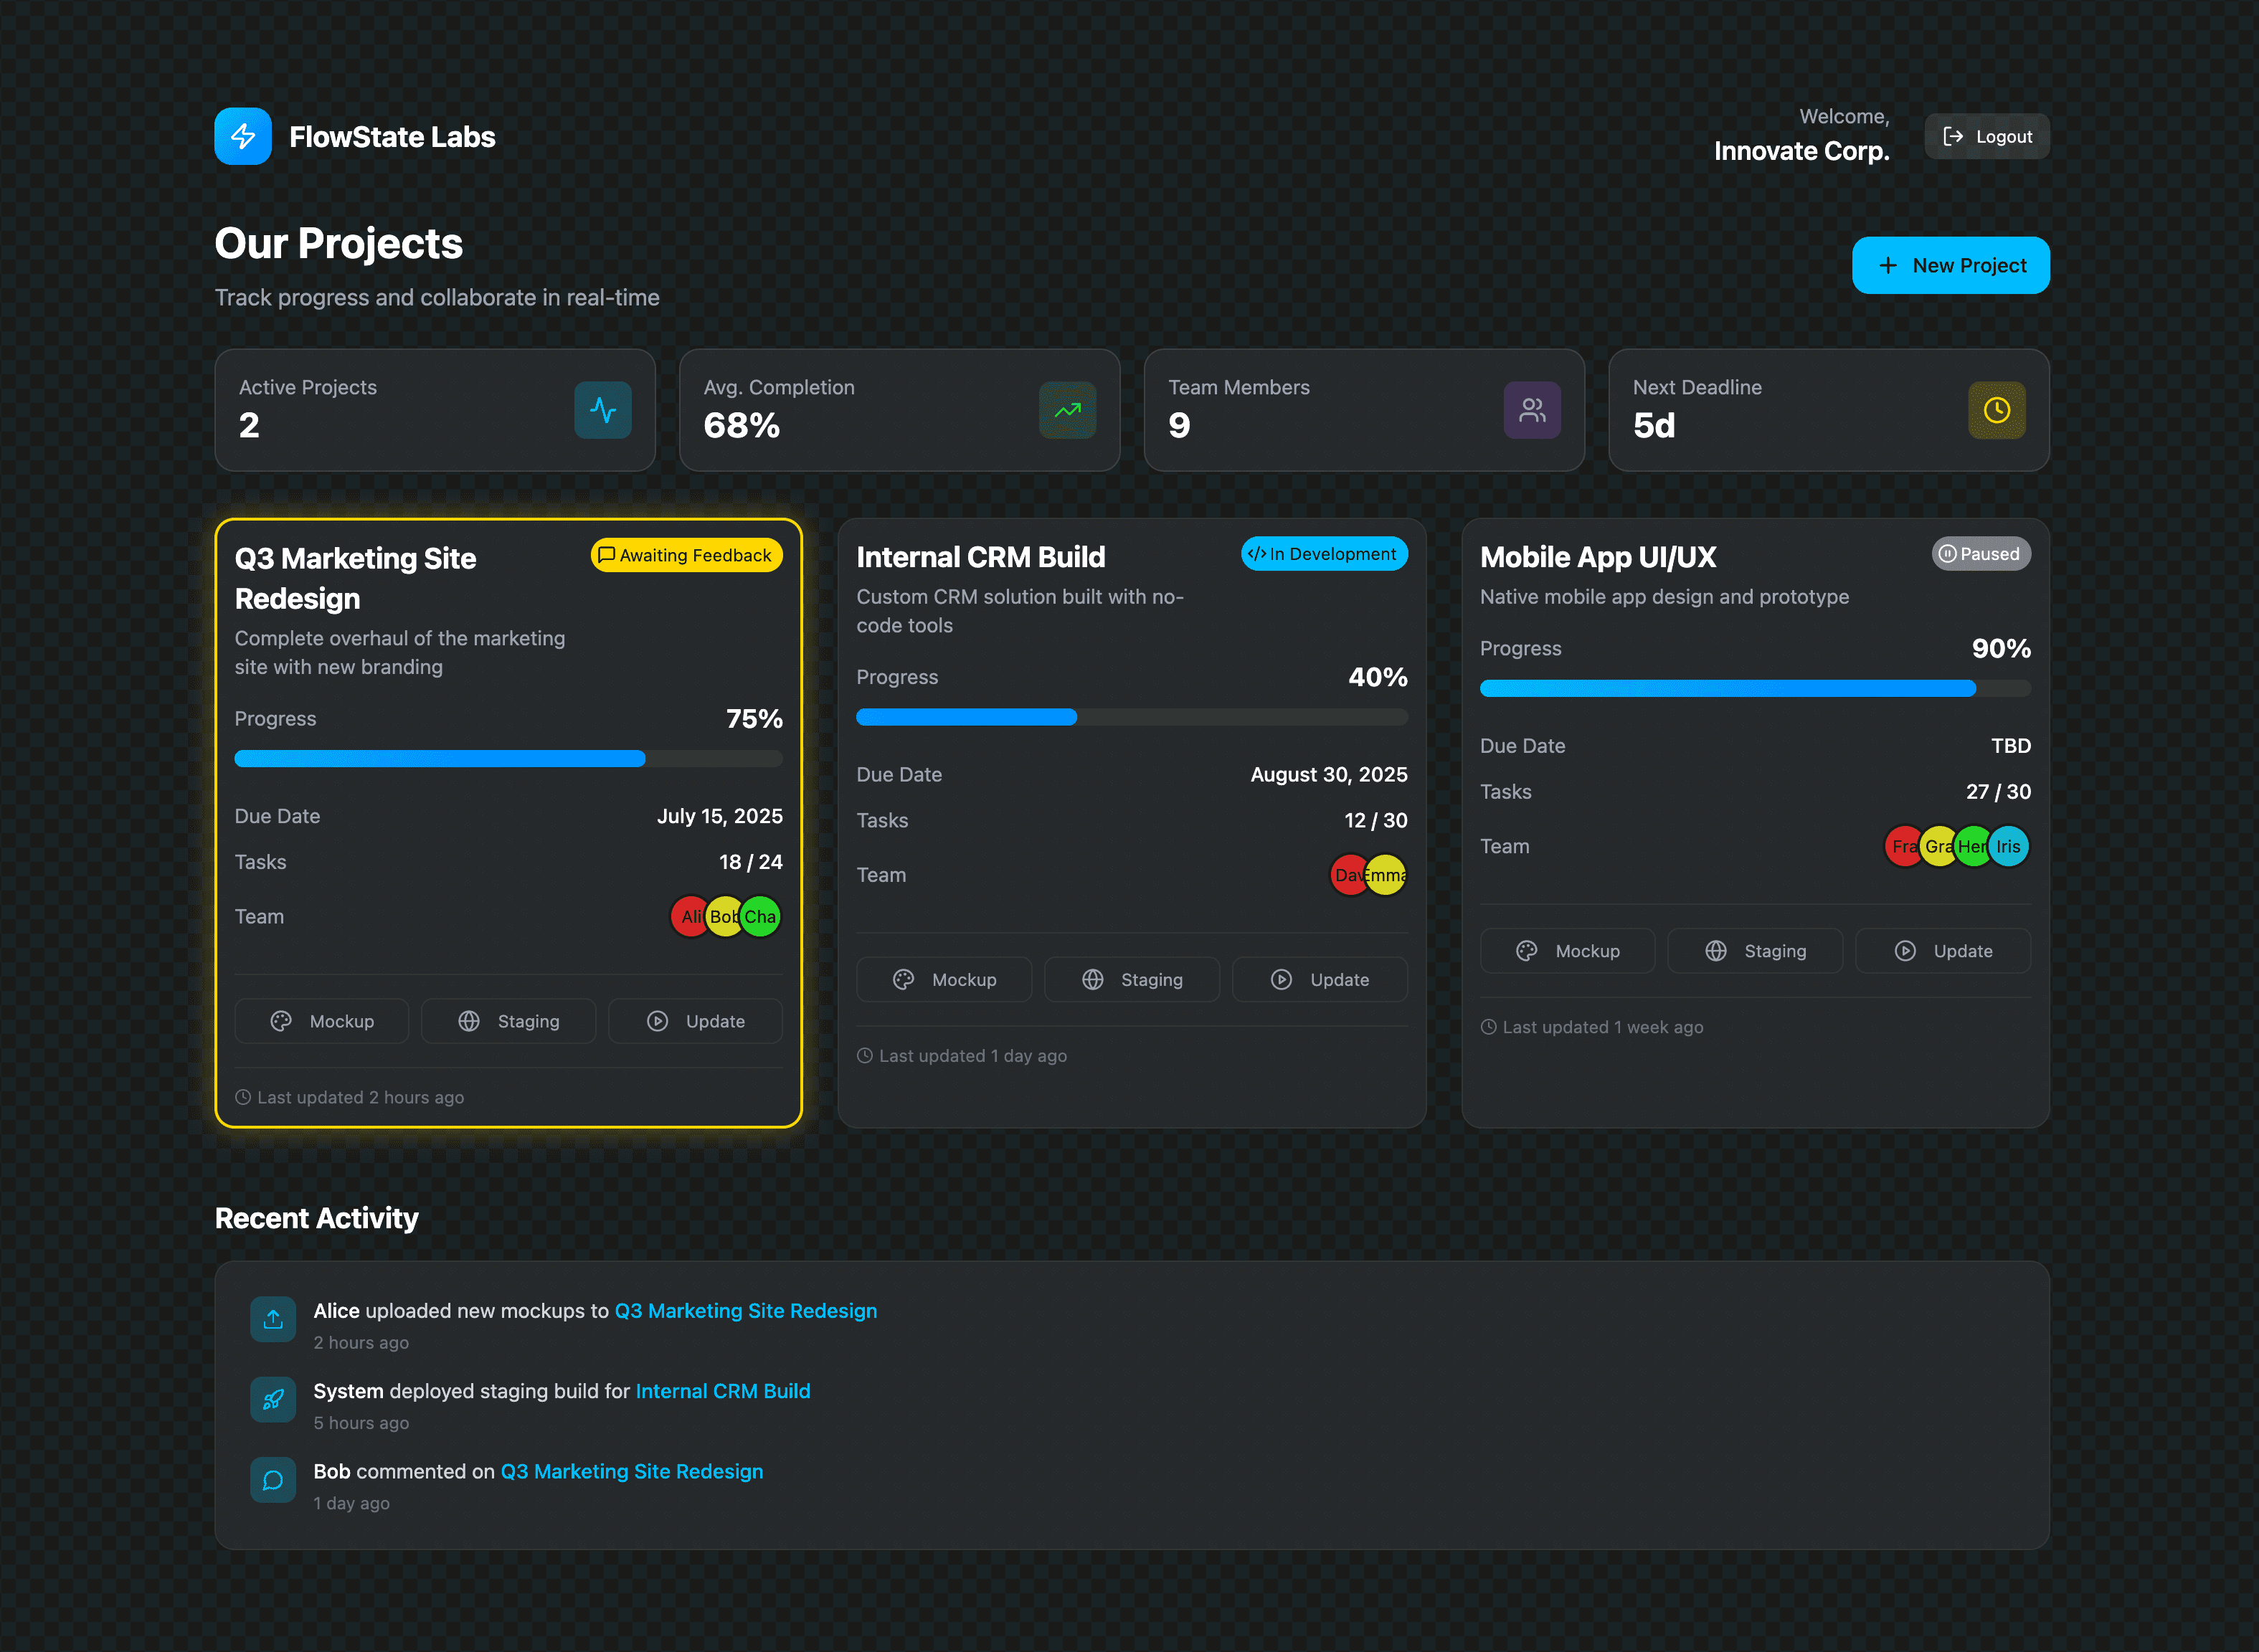Click the Avg. Completion trending-up icon

pos(1067,410)
